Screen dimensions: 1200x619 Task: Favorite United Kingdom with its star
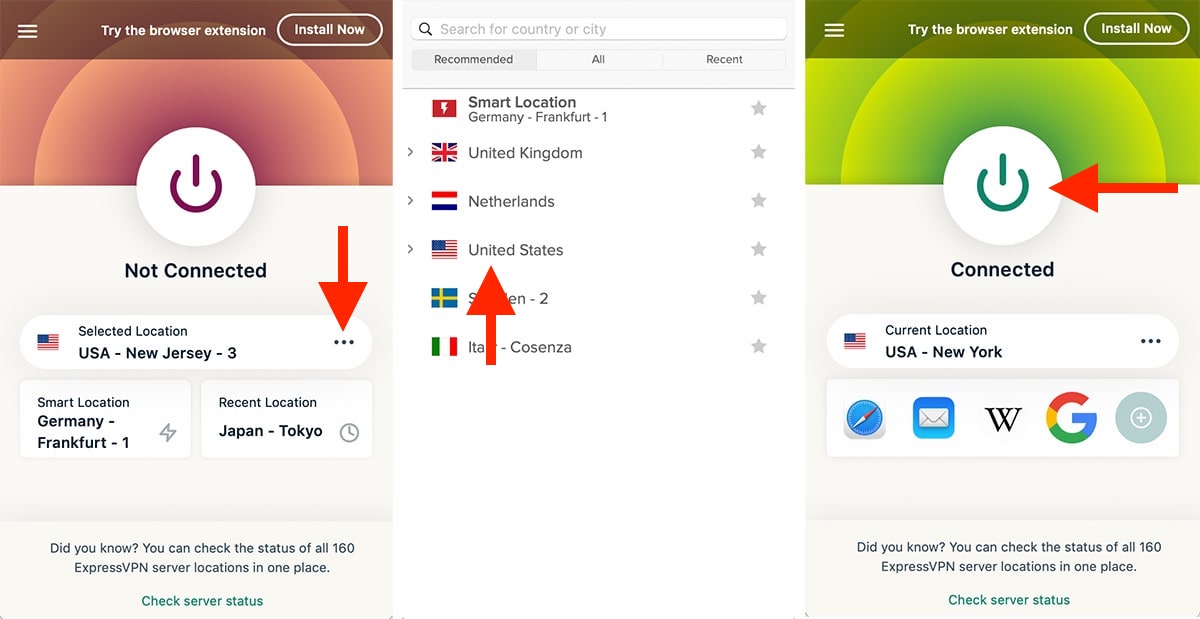759,152
